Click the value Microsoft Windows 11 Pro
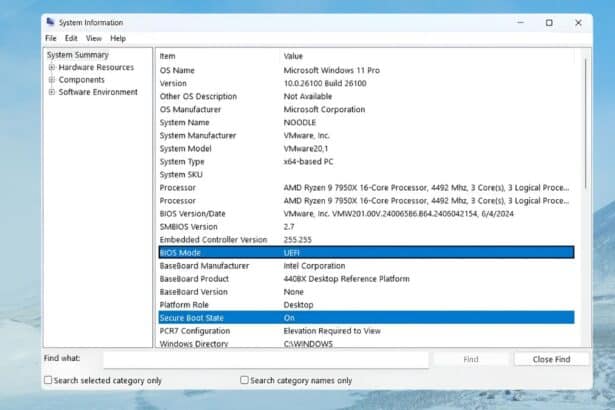The width and height of the screenshot is (615, 410). click(x=331, y=70)
